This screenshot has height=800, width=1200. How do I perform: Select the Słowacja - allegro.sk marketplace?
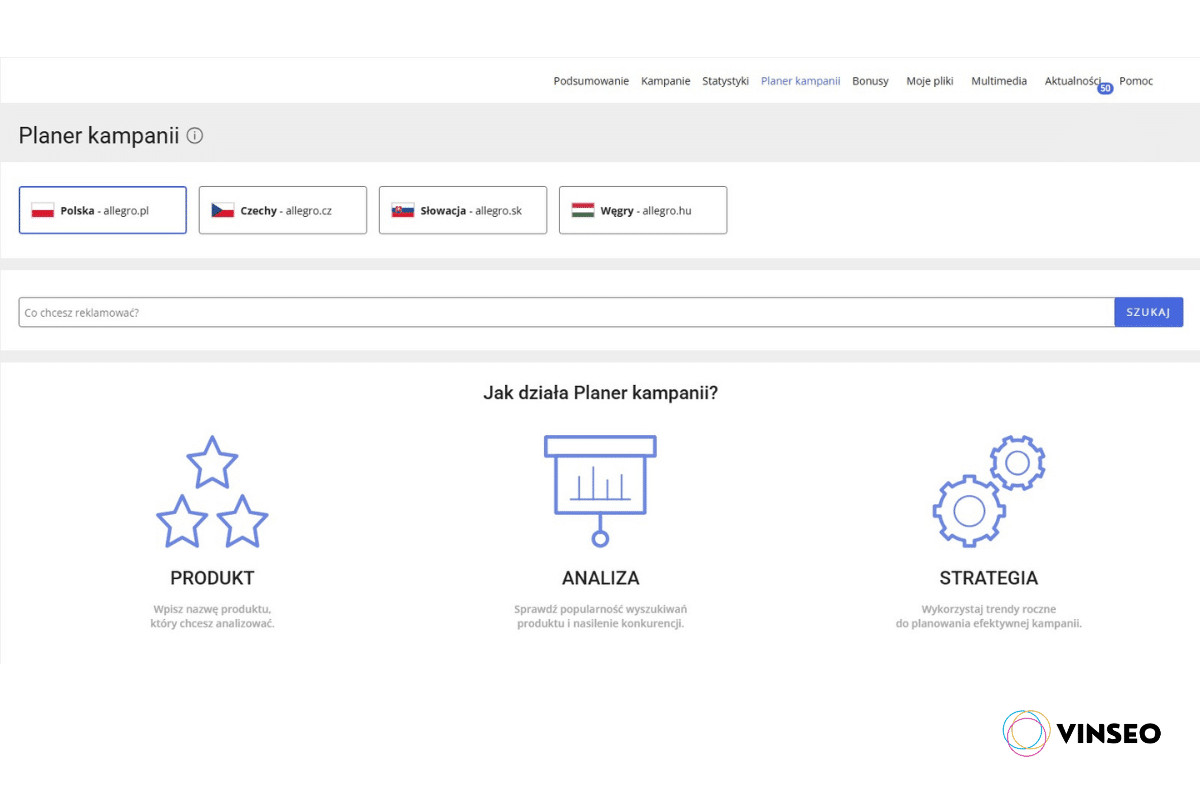[463, 210]
